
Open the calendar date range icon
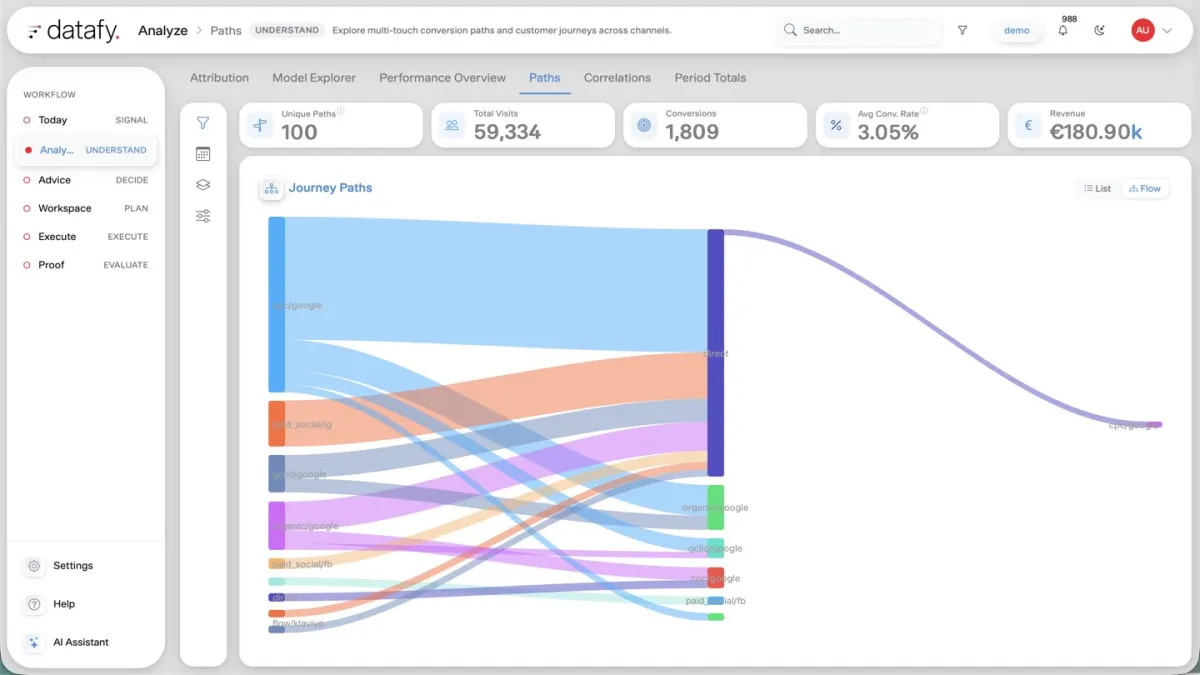(203, 154)
